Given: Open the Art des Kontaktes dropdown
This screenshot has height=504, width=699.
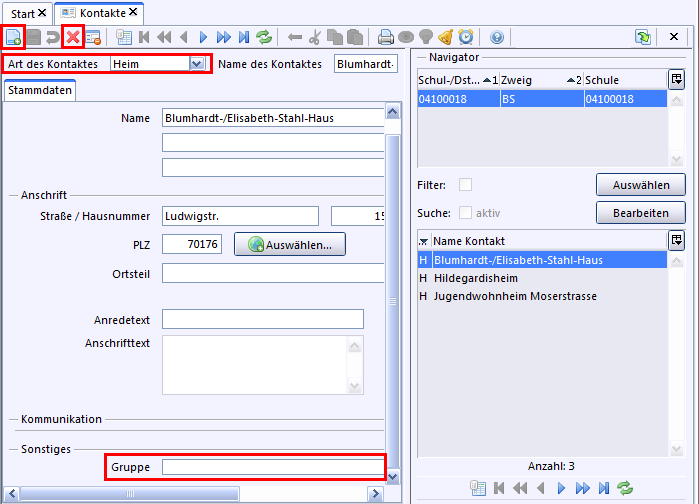Looking at the screenshot, I should 197,63.
